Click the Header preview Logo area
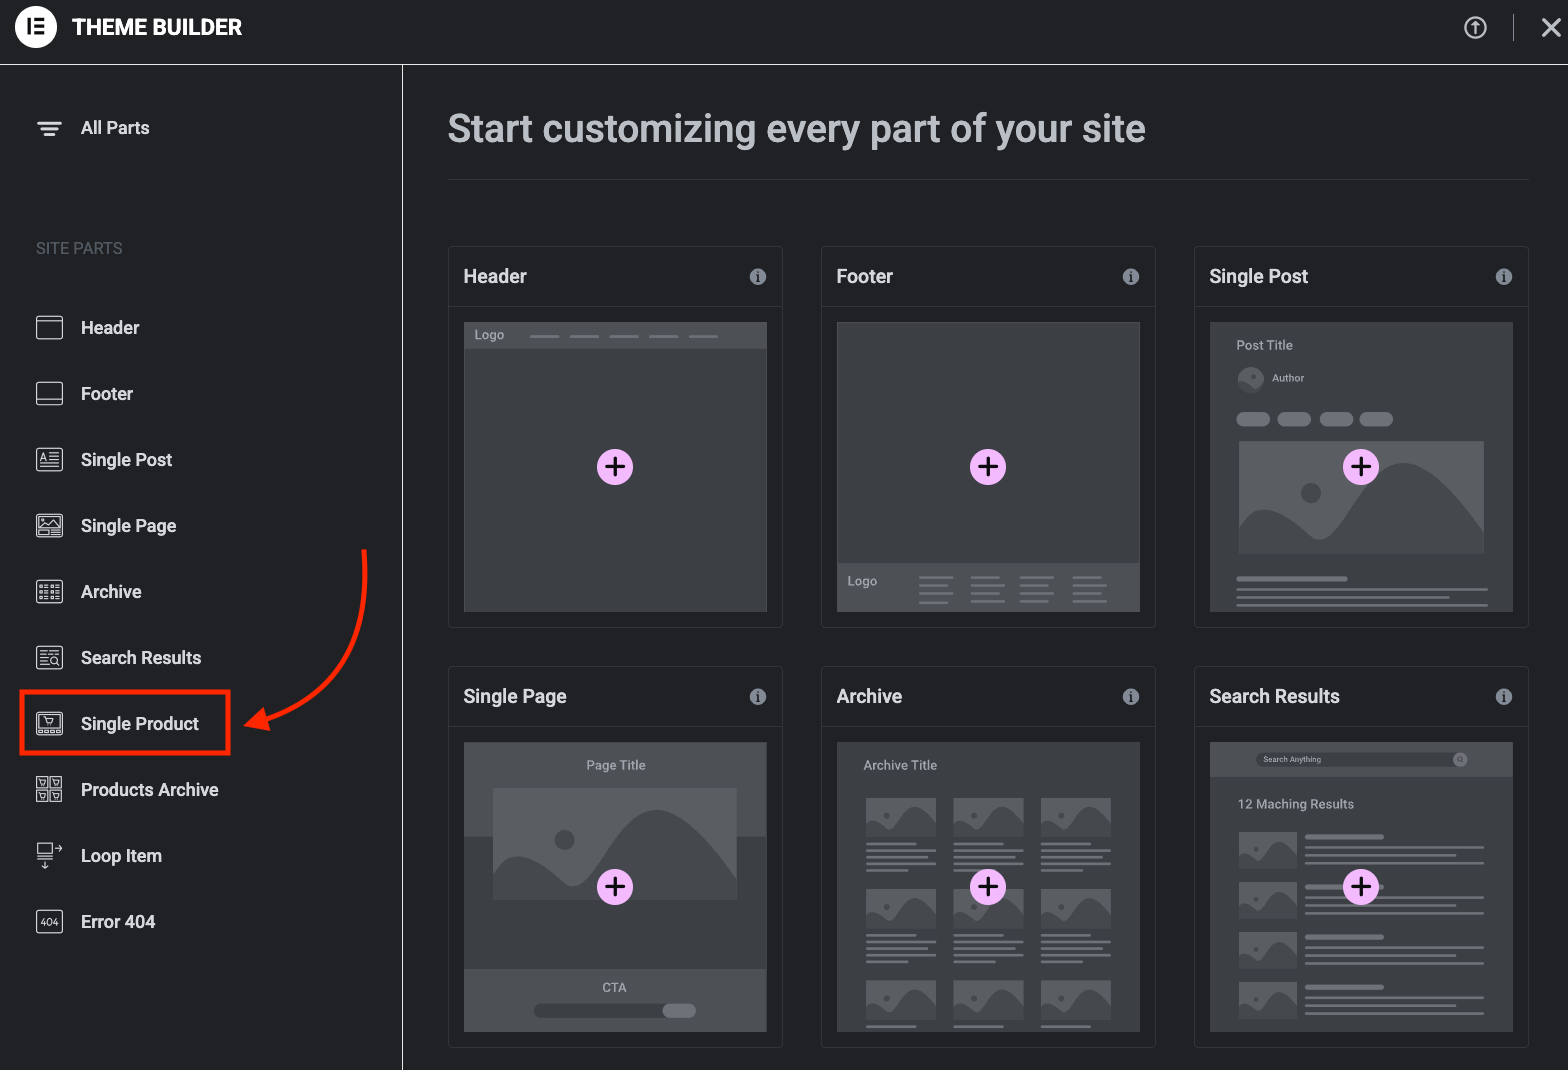This screenshot has height=1070, width=1568. pyautogui.click(x=489, y=335)
